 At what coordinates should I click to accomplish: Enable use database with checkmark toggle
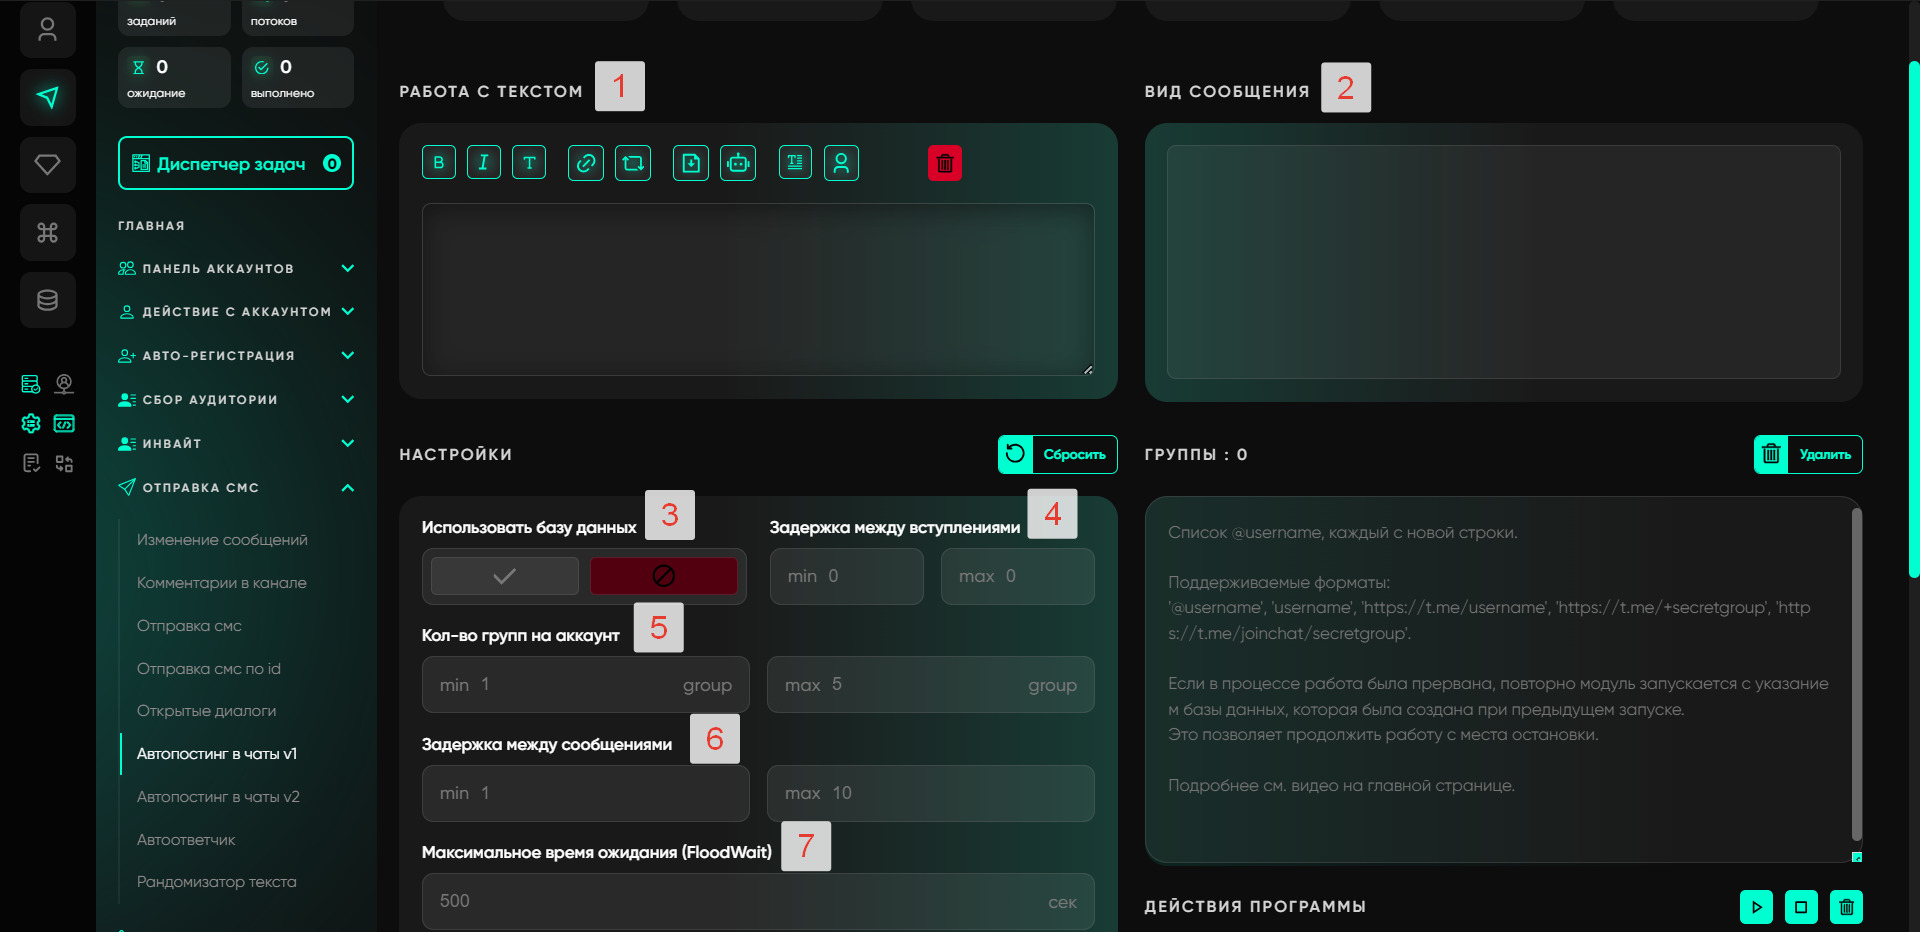pos(505,576)
